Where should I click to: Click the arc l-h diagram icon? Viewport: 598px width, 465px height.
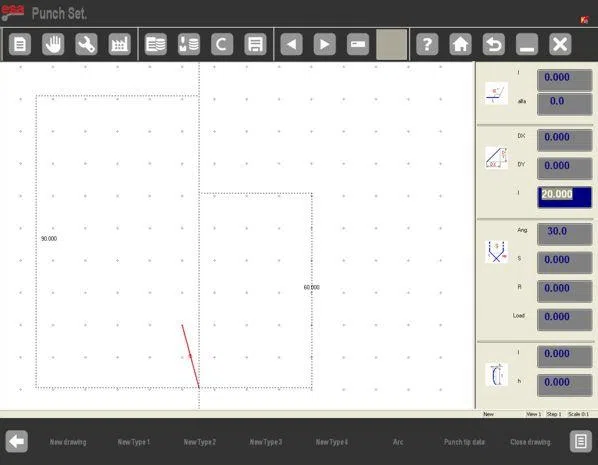click(x=496, y=375)
